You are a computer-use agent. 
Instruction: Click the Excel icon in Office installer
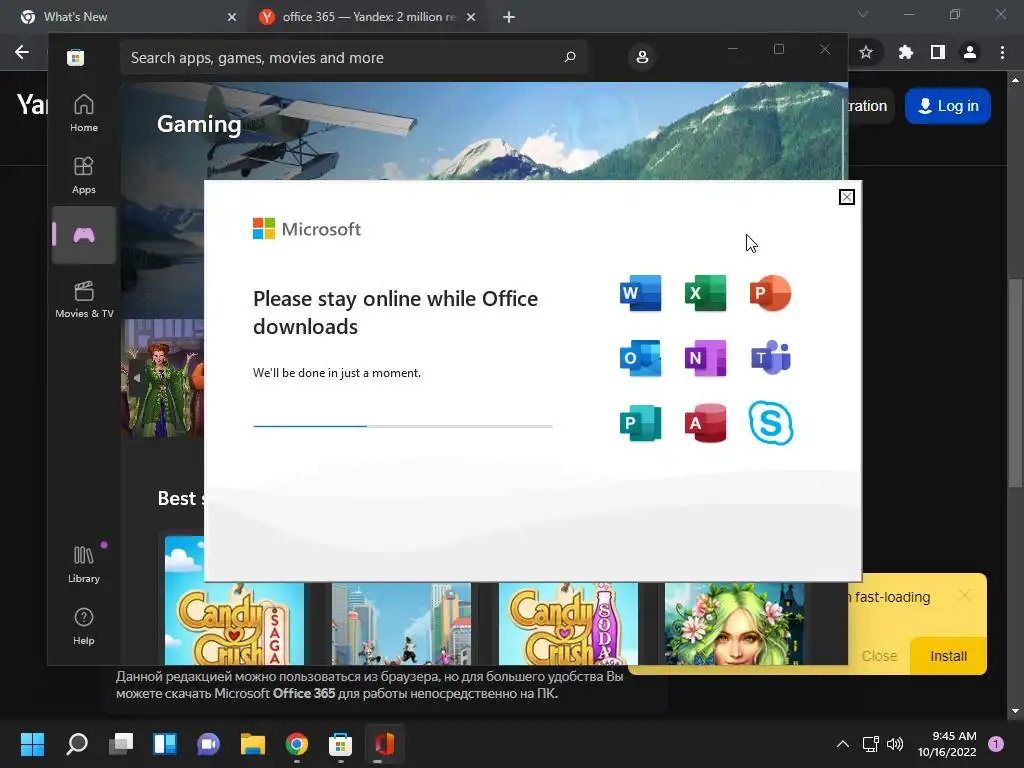(705, 293)
